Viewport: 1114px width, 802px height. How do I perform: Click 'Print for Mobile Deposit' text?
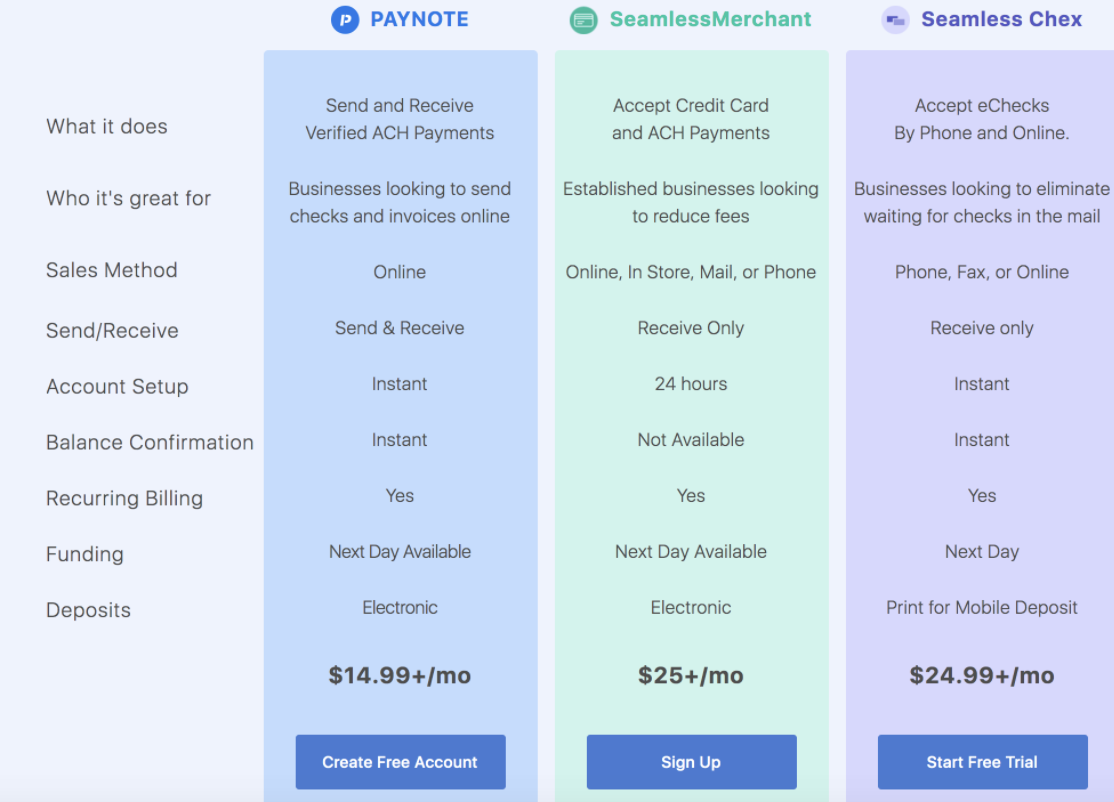pos(981,607)
